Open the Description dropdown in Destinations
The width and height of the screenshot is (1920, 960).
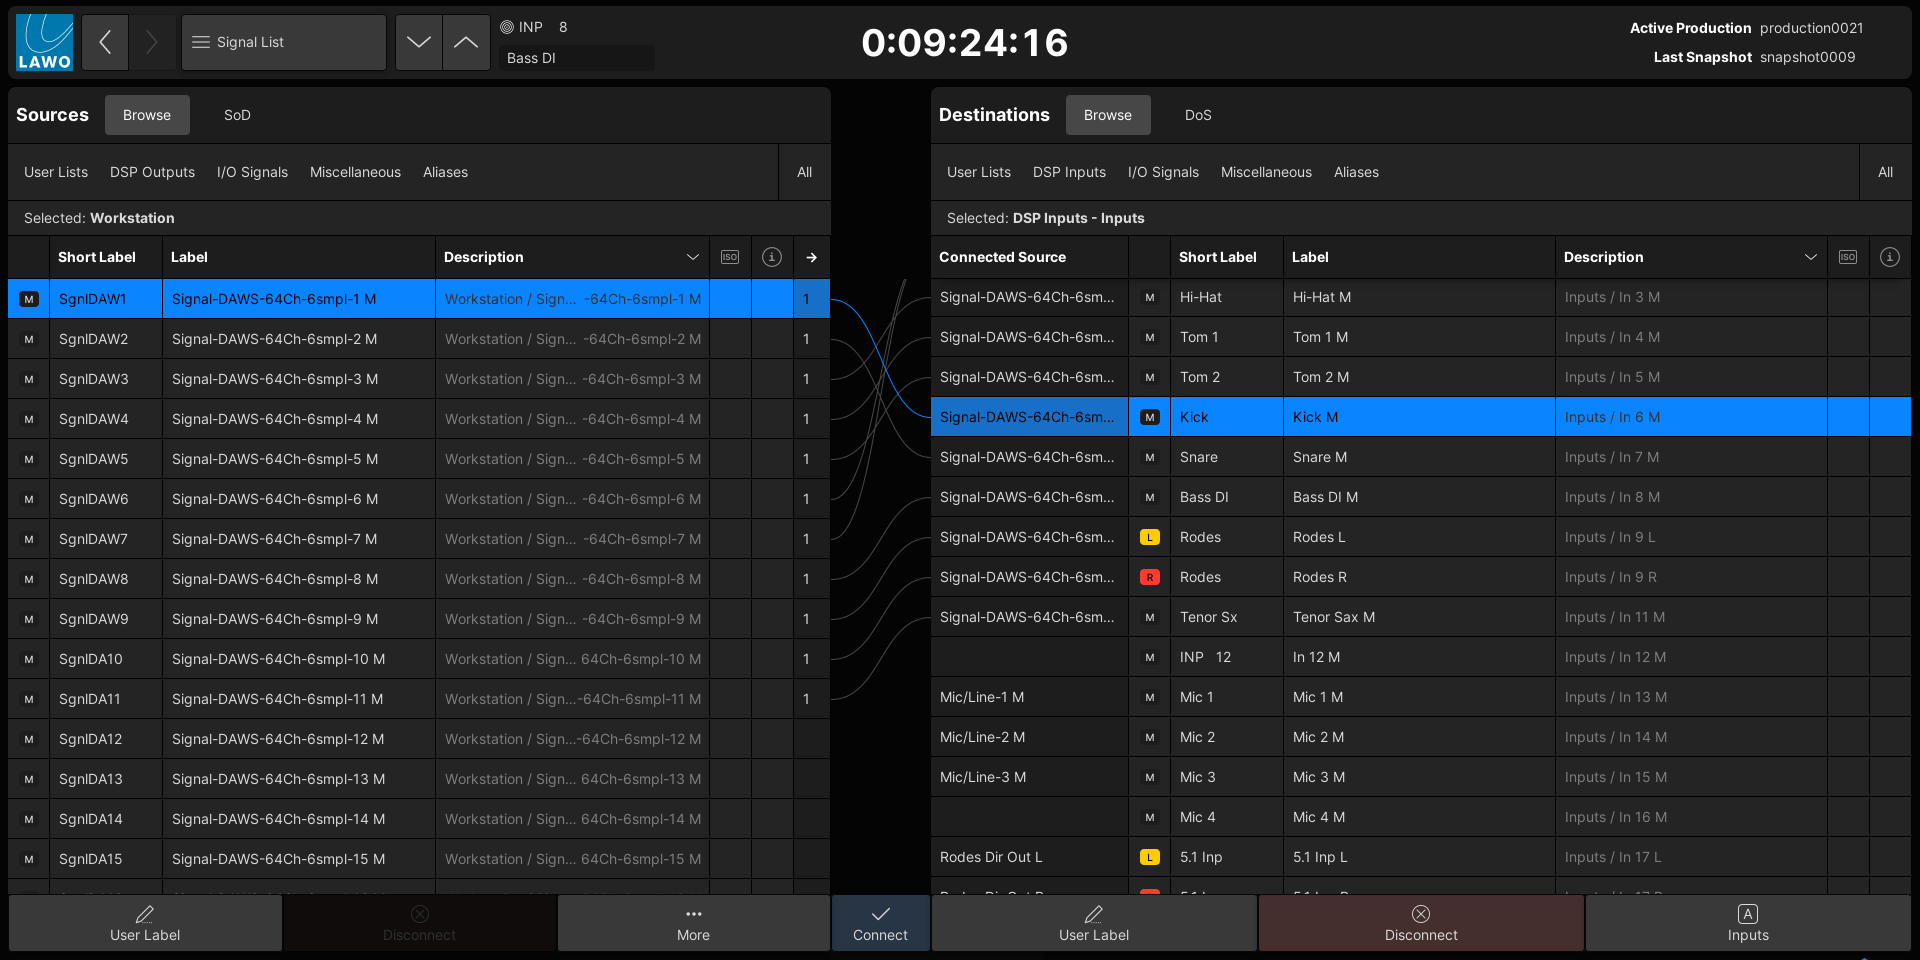(x=1810, y=257)
